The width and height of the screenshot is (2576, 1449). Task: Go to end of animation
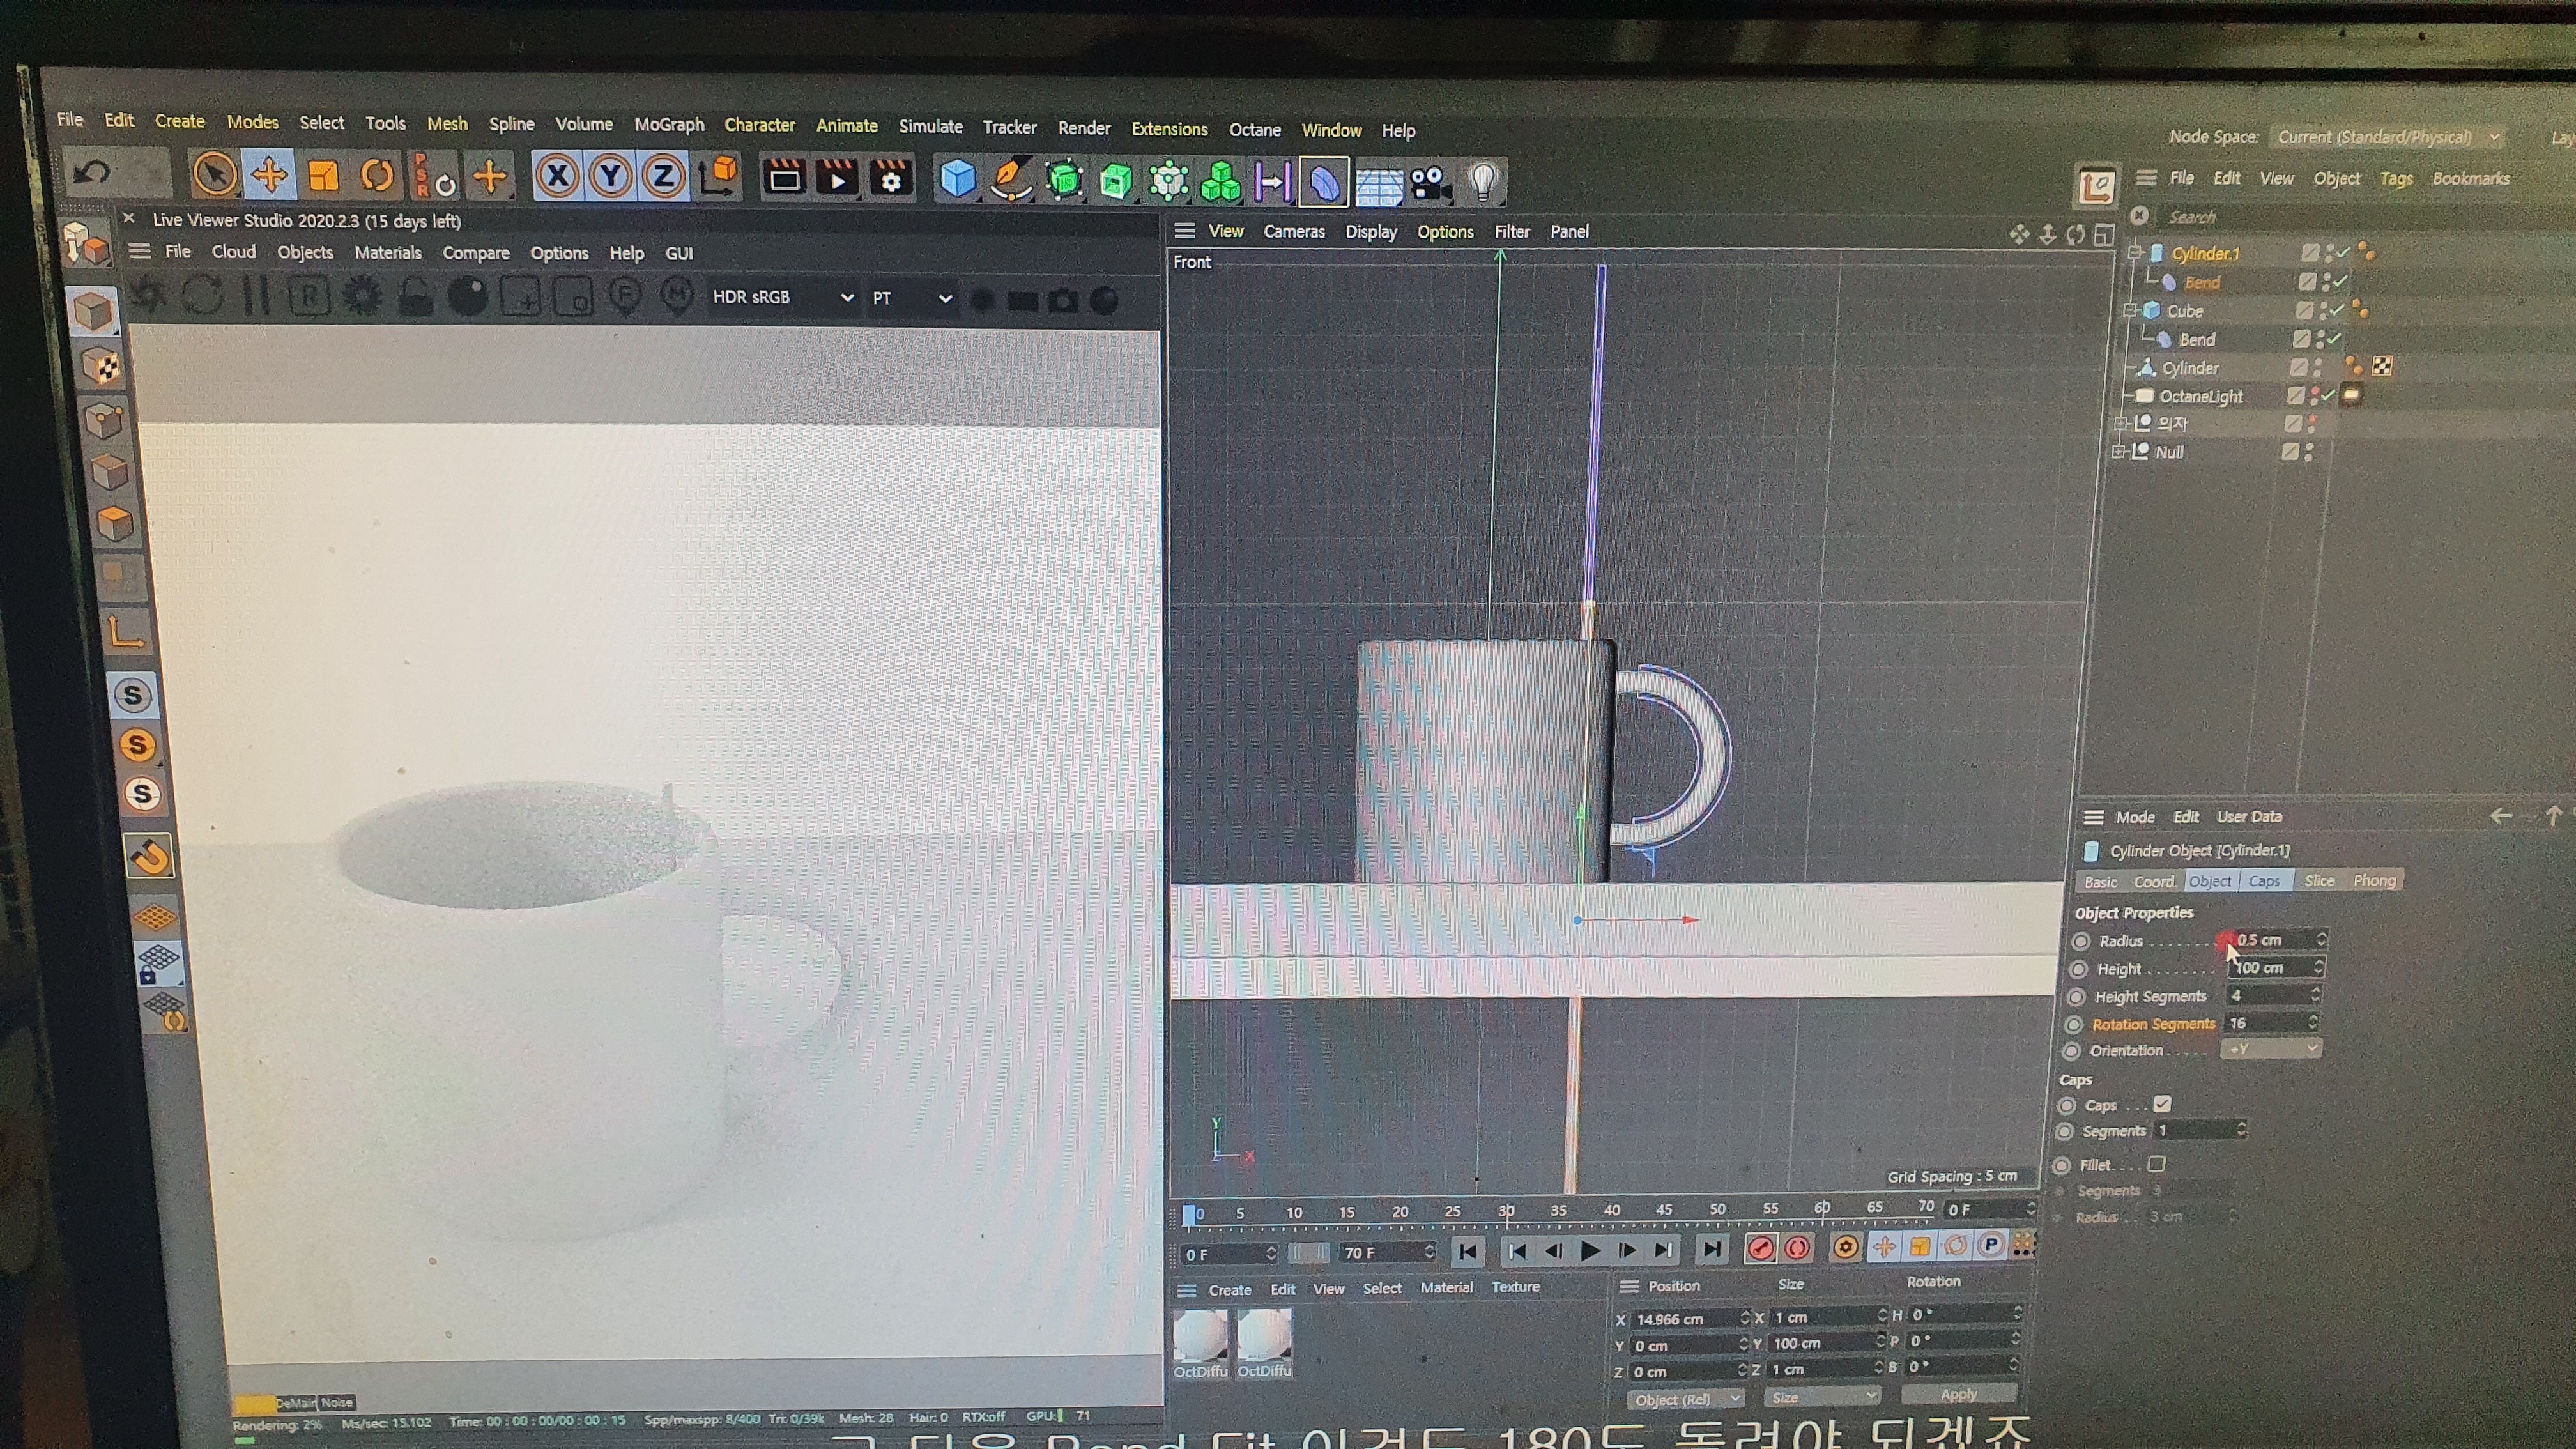(1712, 1249)
